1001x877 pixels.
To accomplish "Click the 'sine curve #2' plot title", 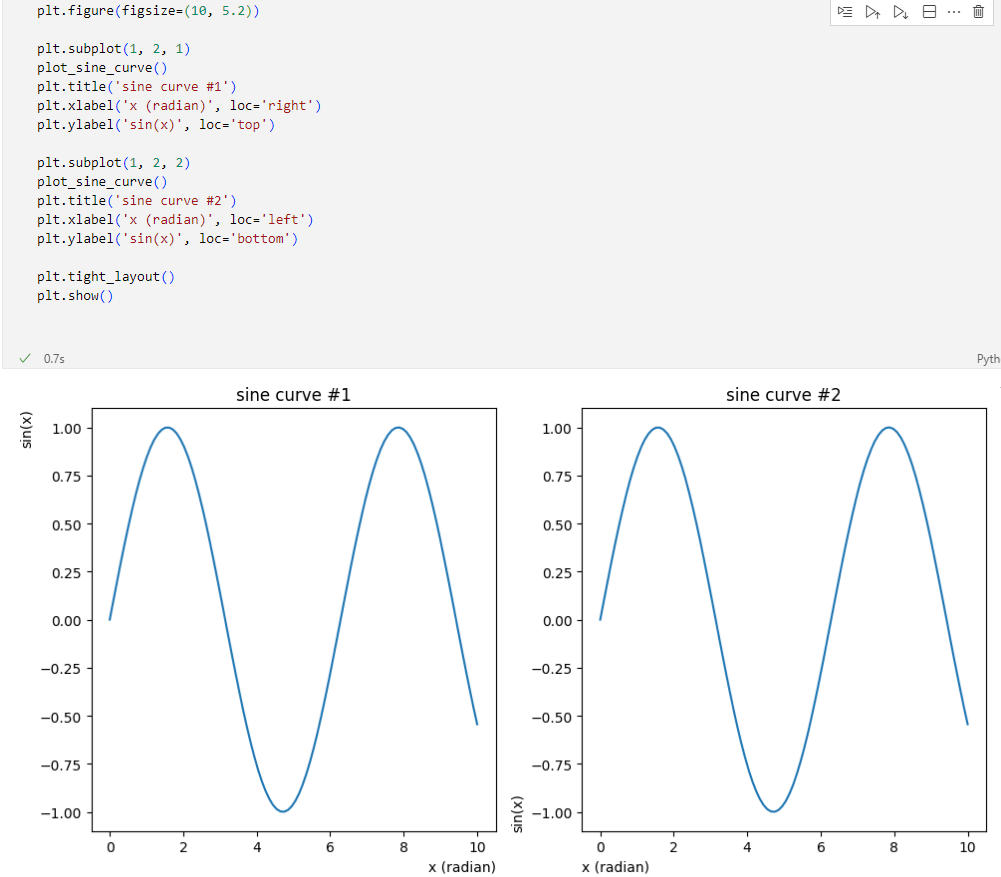I will pyautogui.click(x=783, y=395).
